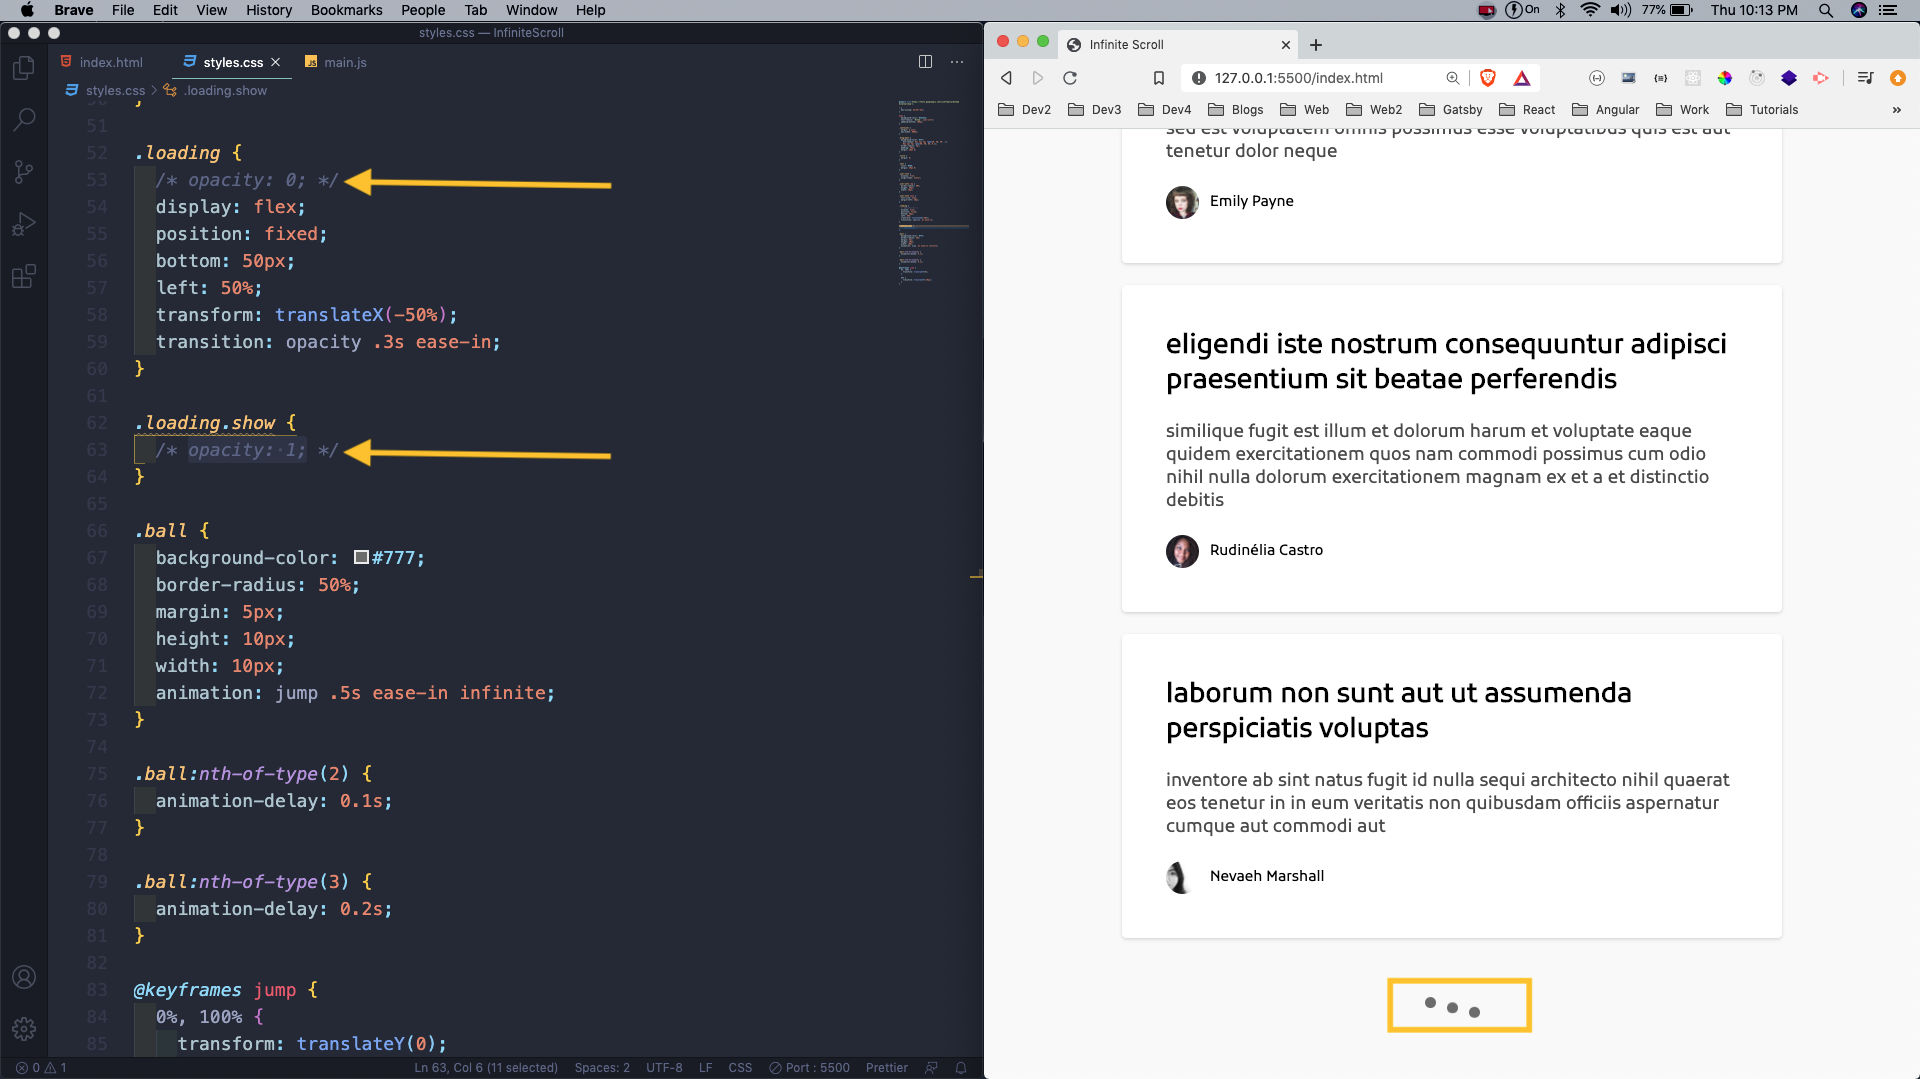Click Prettier in the status bar
This screenshot has height=1079, width=1920.
887,1068
